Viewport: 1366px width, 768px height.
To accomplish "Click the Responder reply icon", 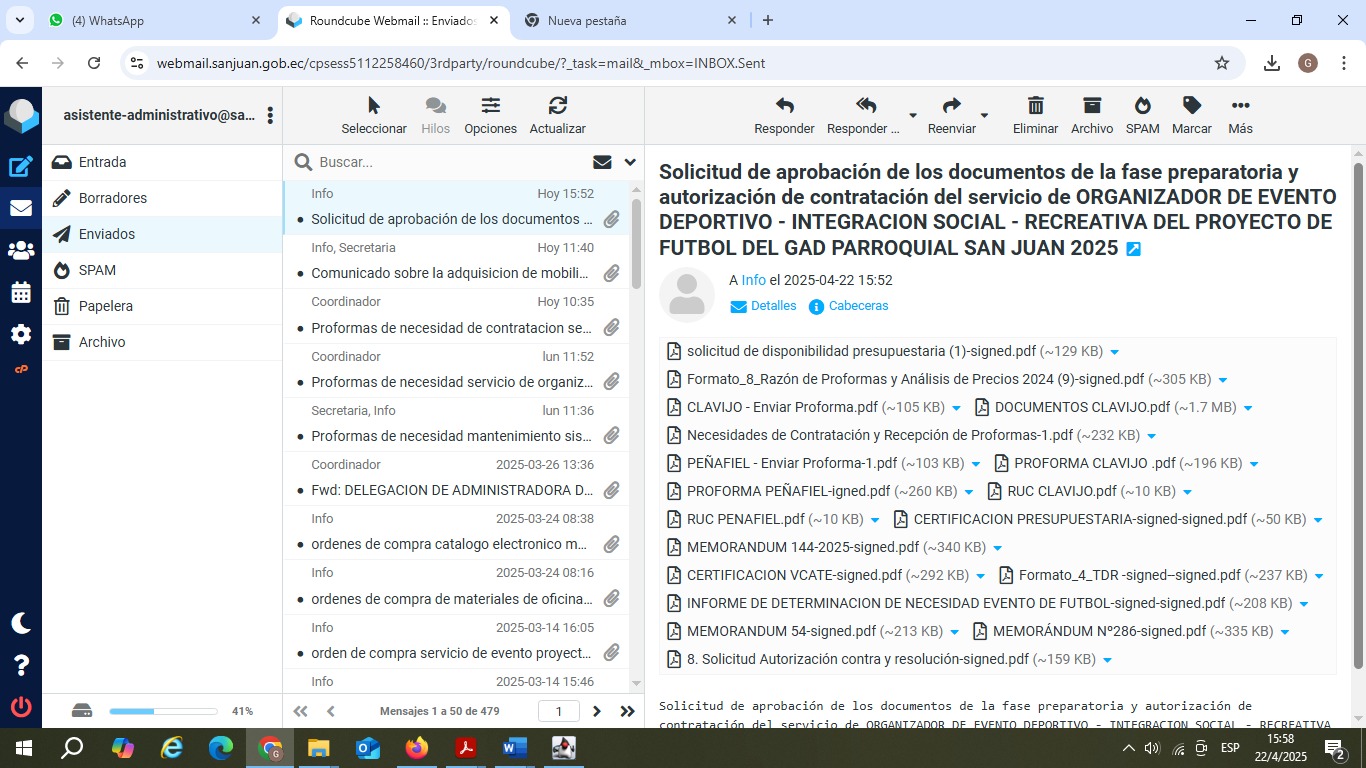I will click(784, 106).
